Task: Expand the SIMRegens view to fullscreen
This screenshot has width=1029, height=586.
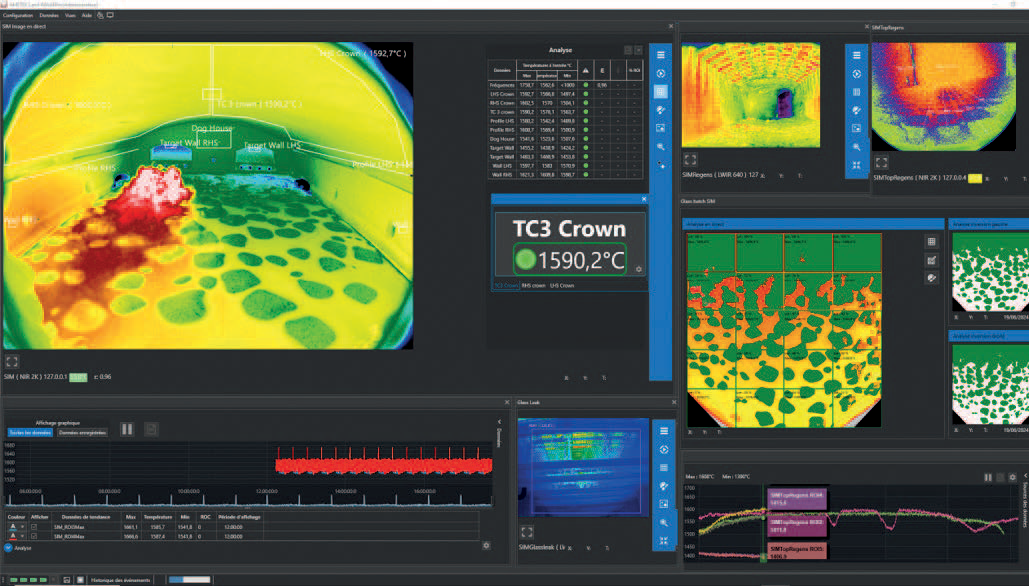Action: click(x=690, y=159)
